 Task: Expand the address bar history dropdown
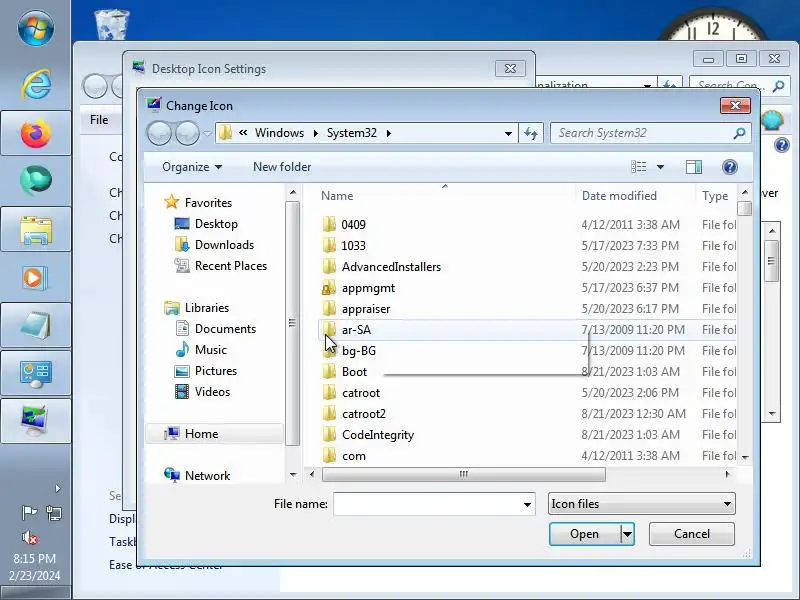(508, 134)
